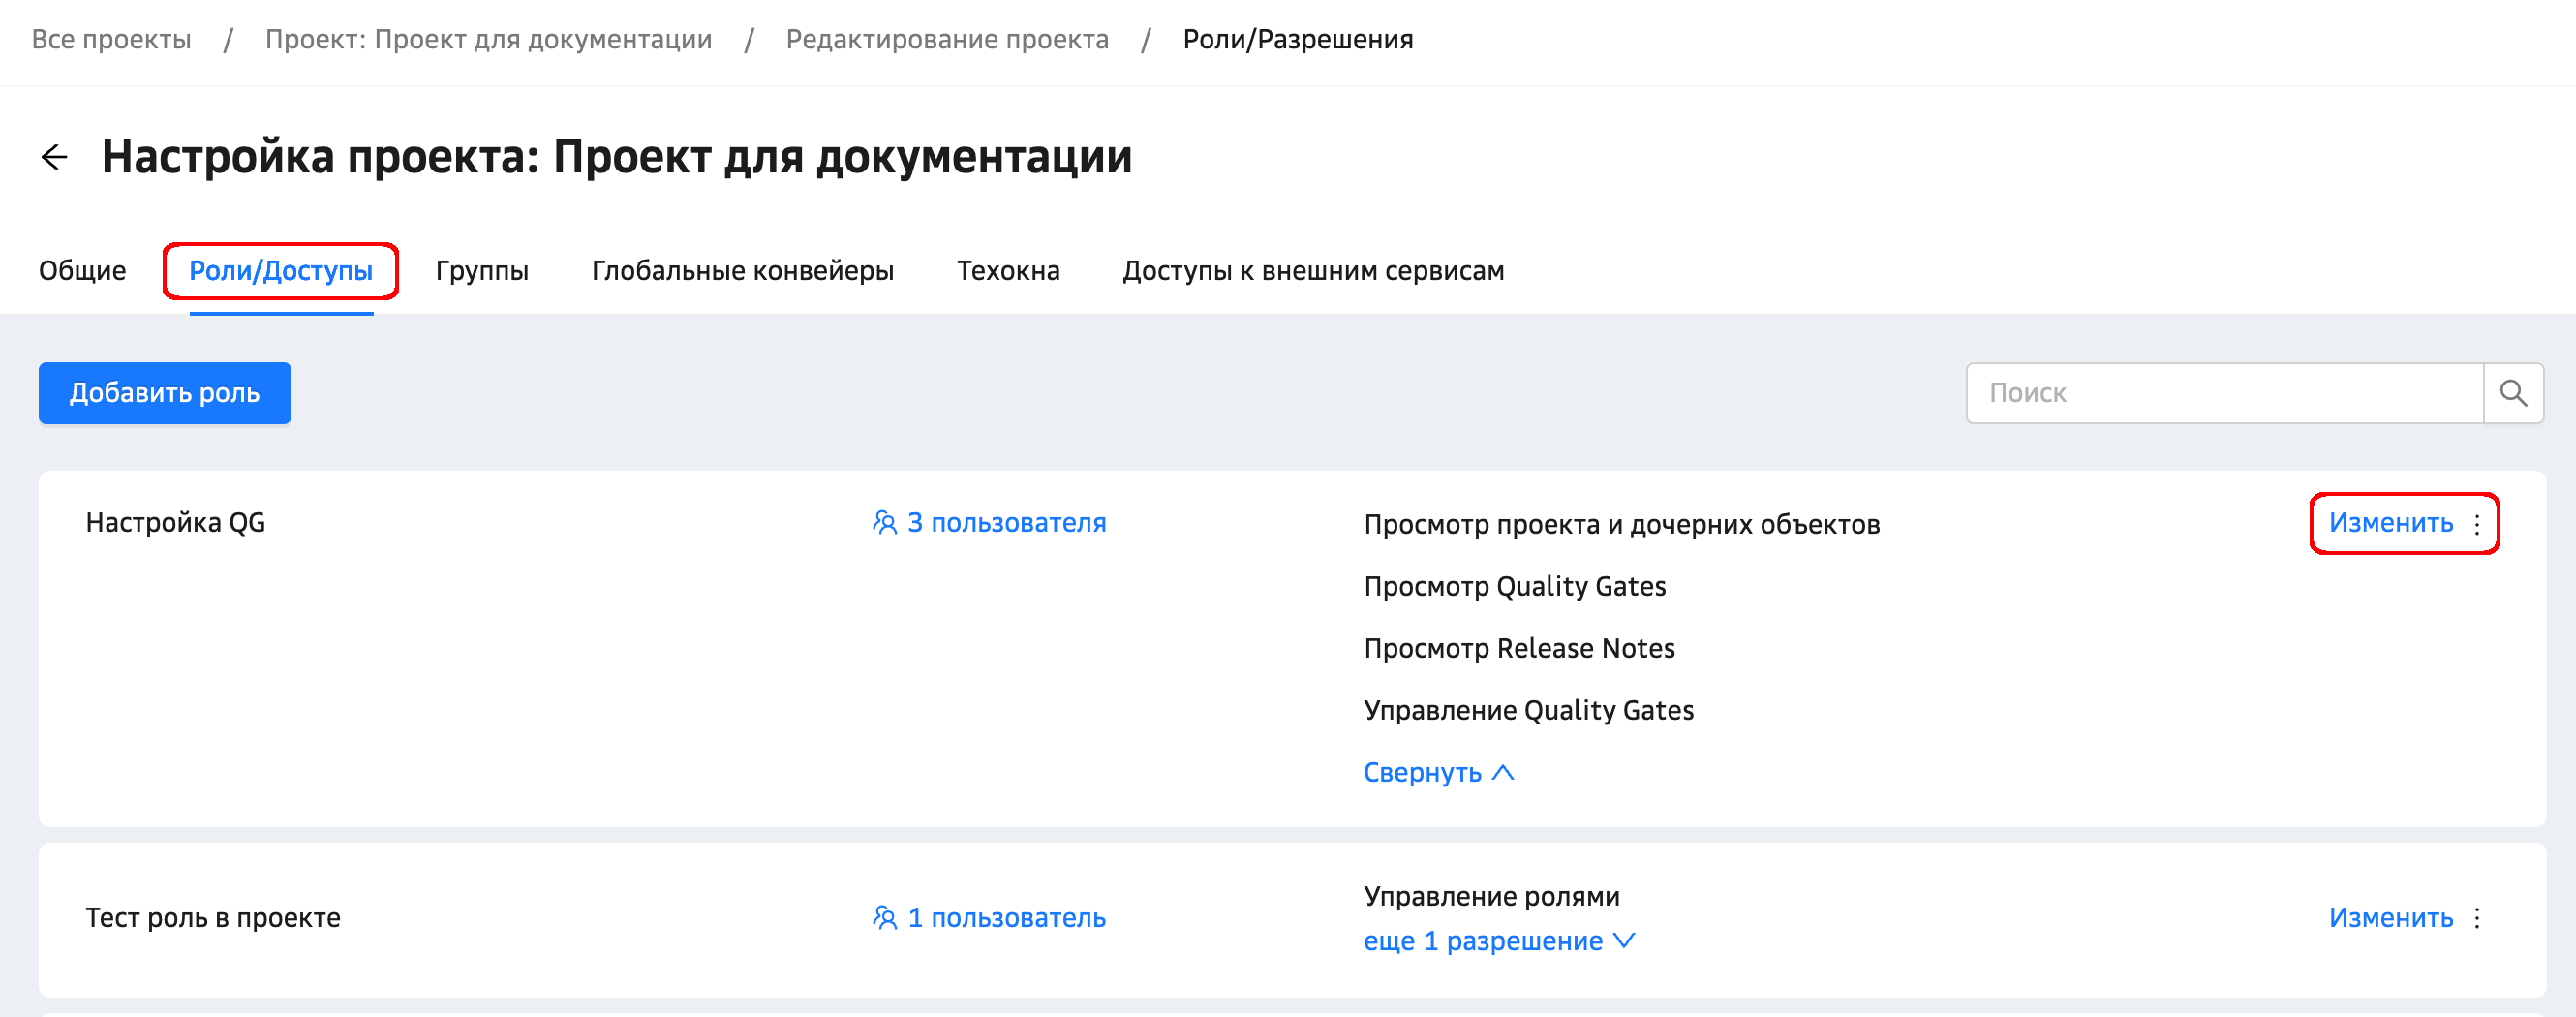Open three-dot menu for Настройка QG role
This screenshot has width=2576, height=1017.
2477,524
